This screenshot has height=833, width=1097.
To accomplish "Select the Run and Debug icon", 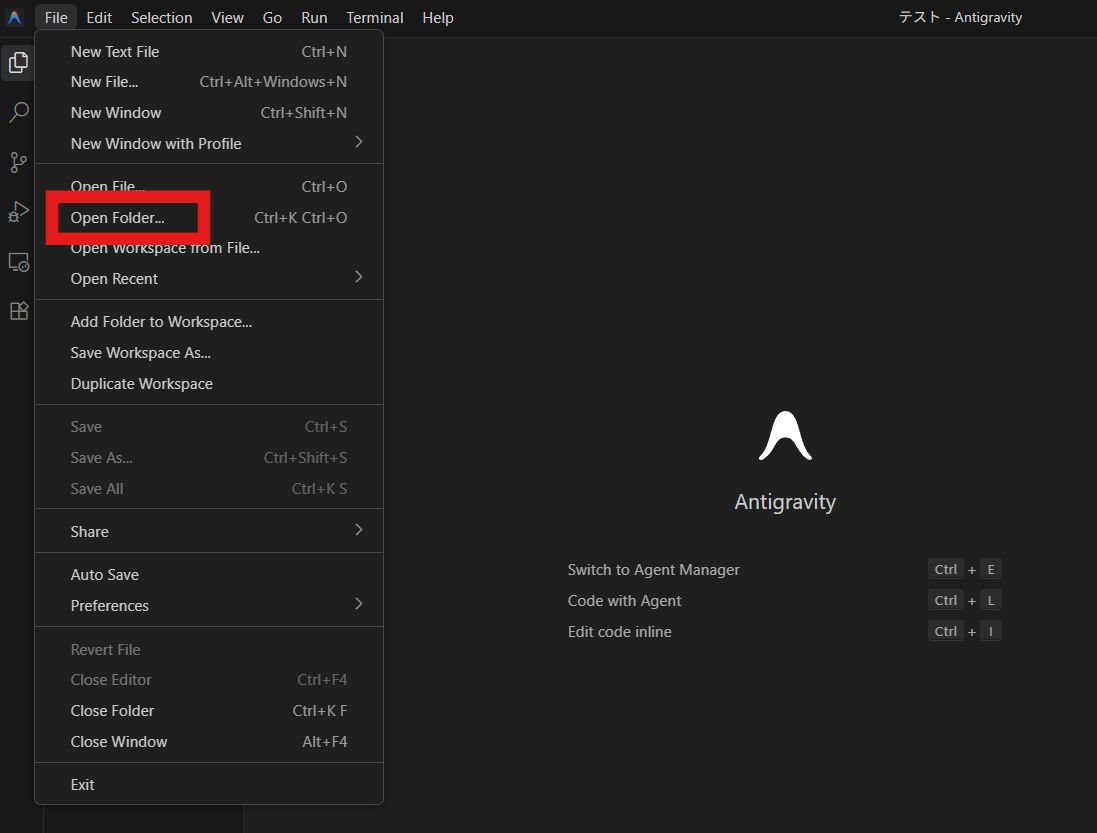I will (18, 212).
